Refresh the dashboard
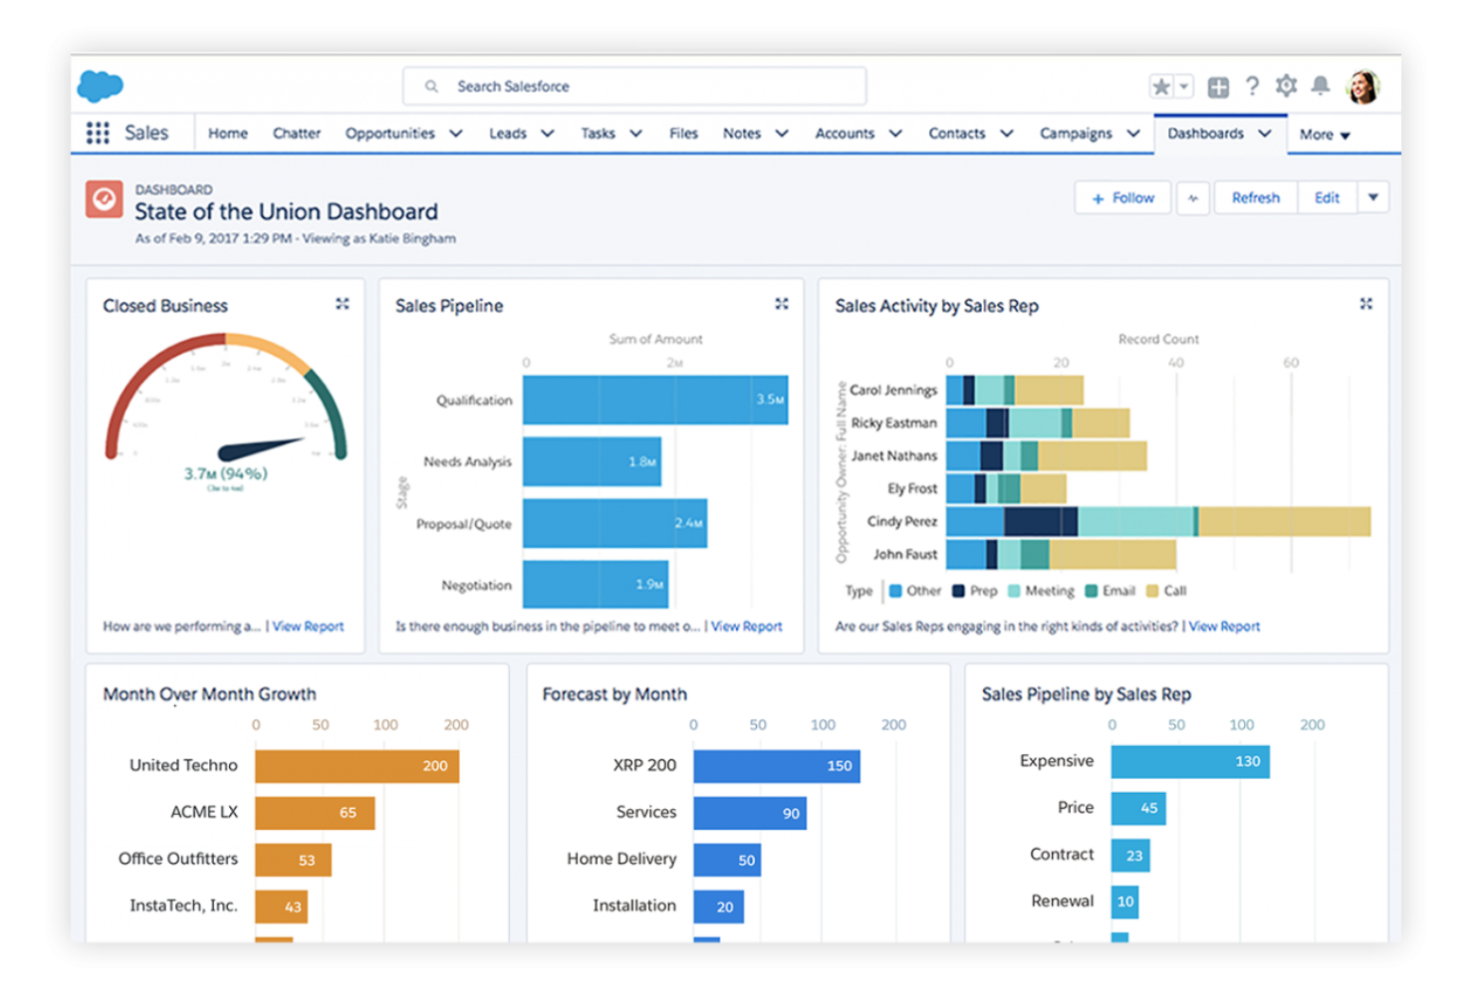 pyautogui.click(x=1255, y=198)
